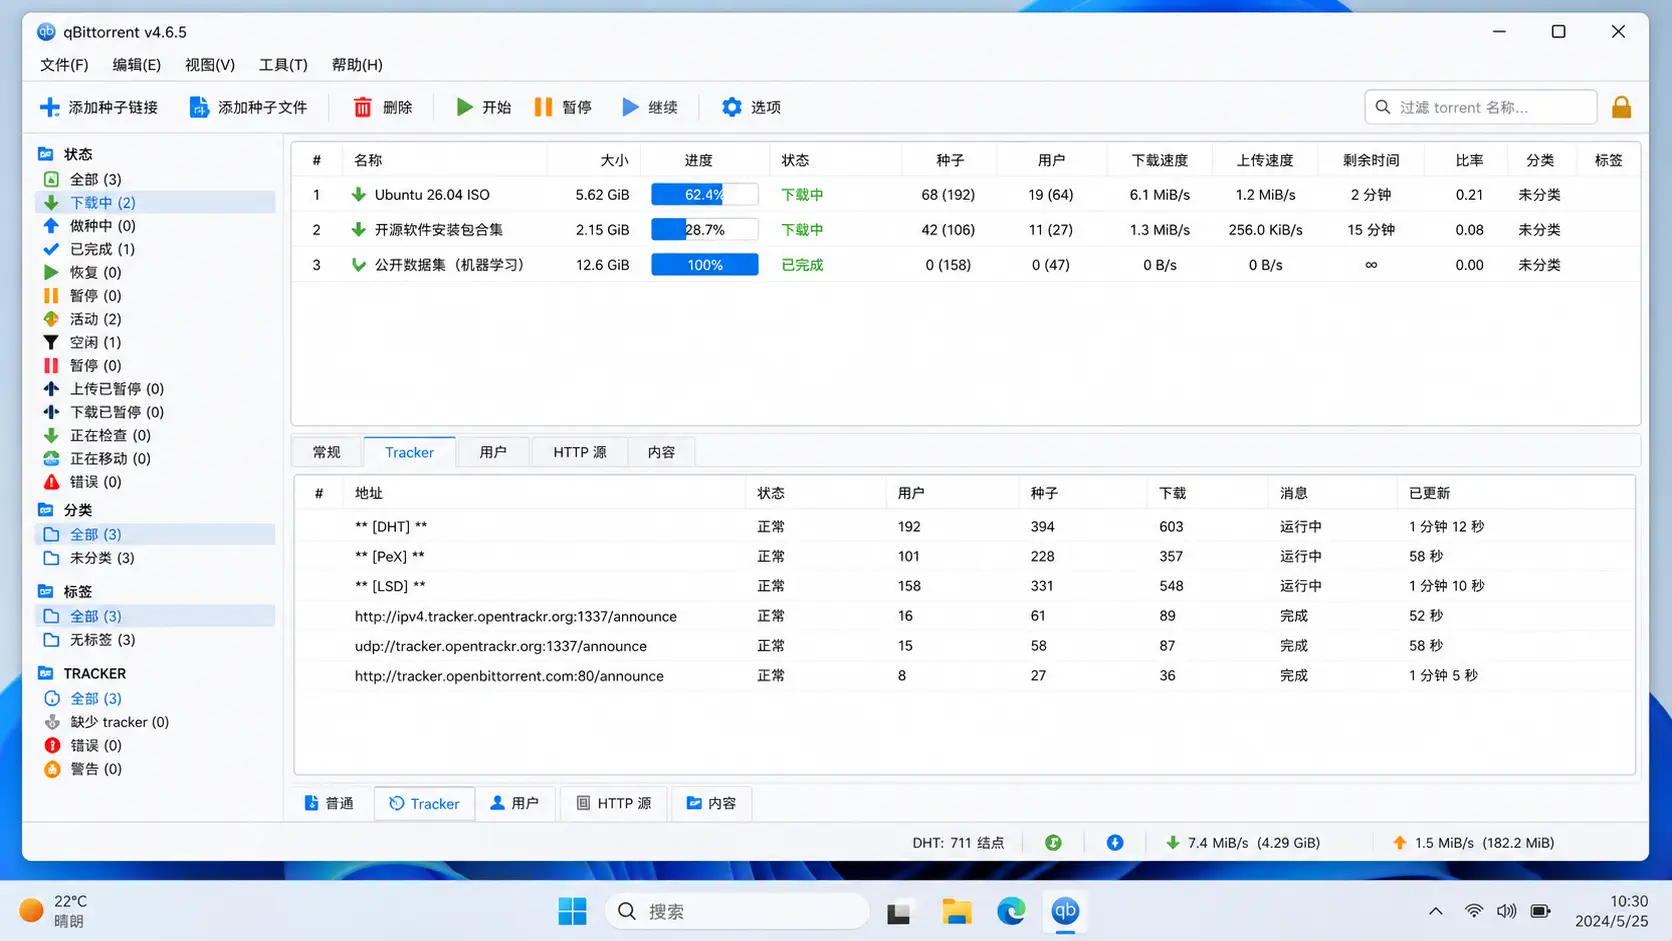Click the 缺少 tracker filter icon
Image resolution: width=1672 pixels, height=941 pixels.
52,722
